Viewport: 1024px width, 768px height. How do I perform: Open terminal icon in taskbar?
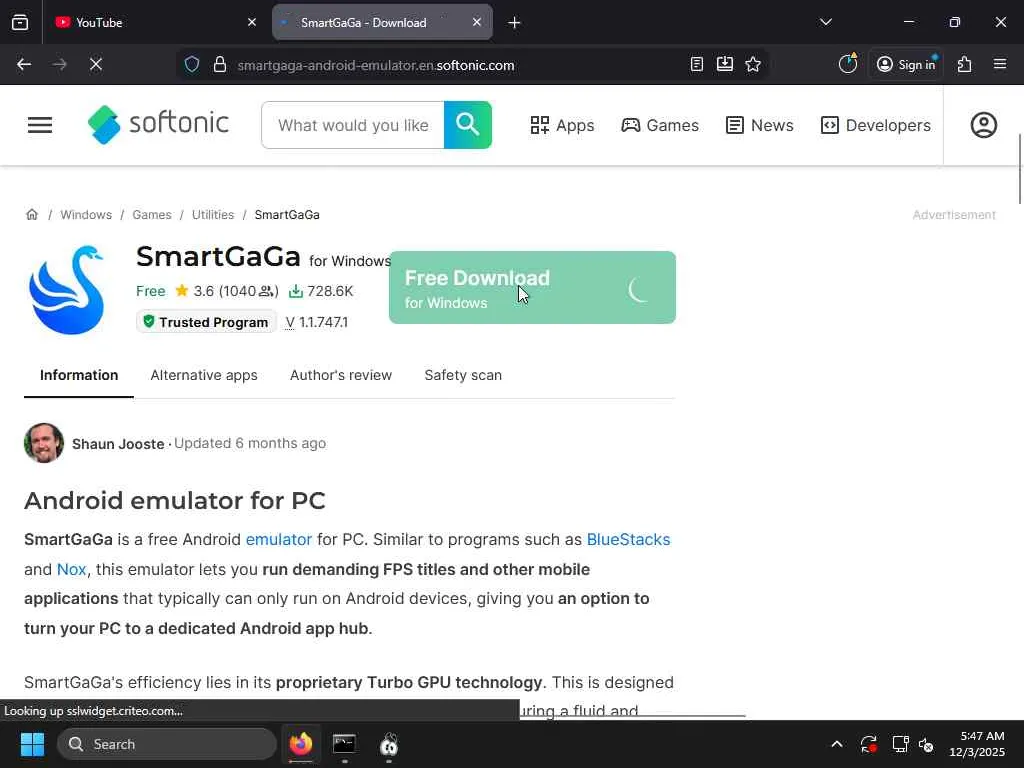click(344, 744)
